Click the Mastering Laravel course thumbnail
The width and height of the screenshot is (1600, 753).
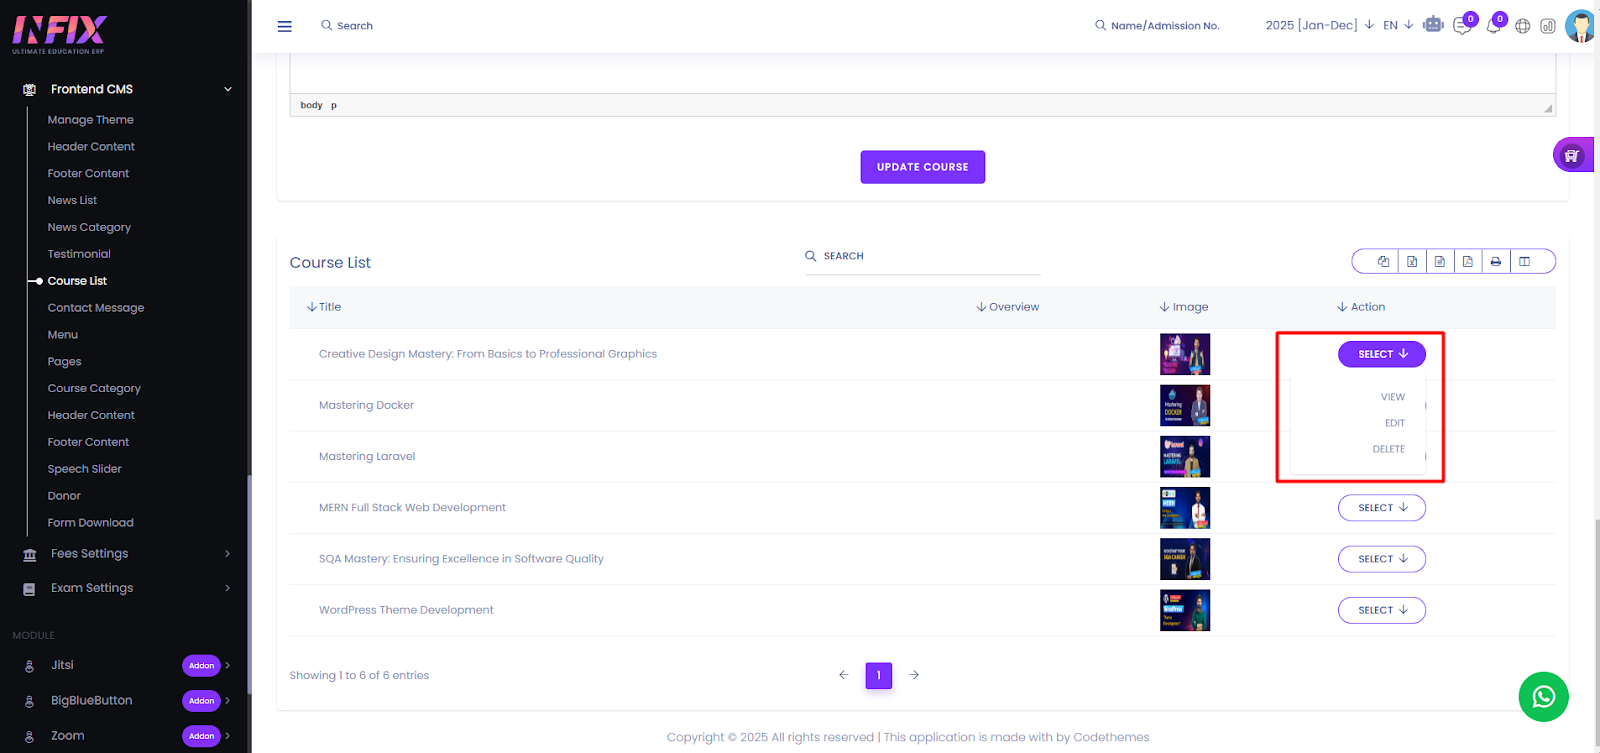coord(1185,457)
